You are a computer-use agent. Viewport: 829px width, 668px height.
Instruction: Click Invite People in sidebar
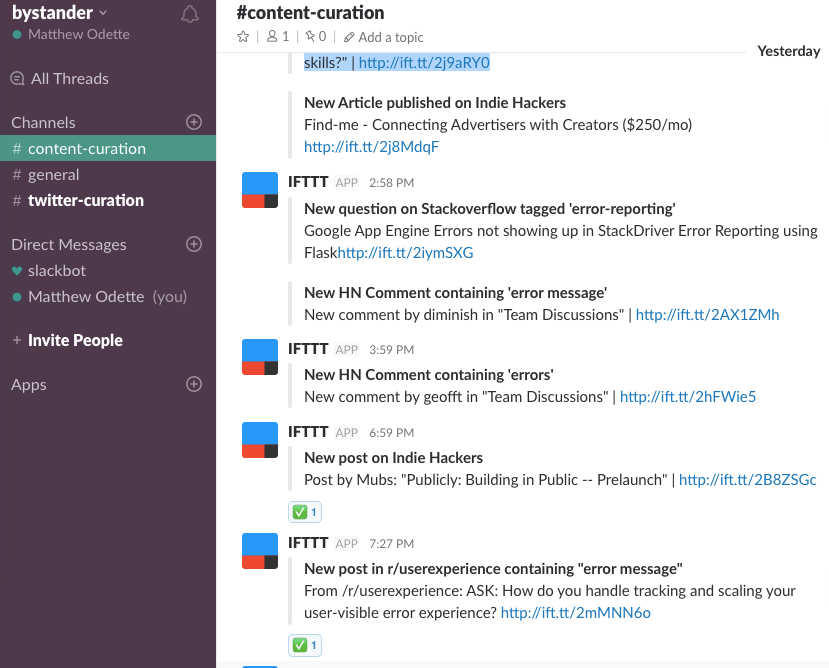click(x=75, y=340)
